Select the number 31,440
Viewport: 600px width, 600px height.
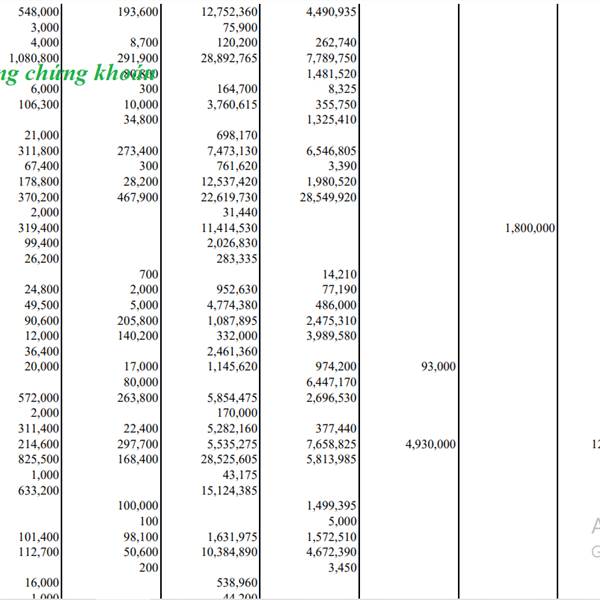(240, 212)
